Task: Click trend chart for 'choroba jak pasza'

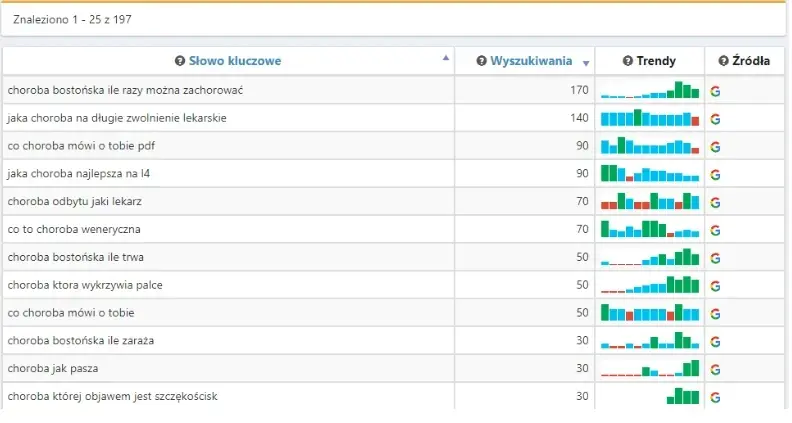Action: click(650, 368)
